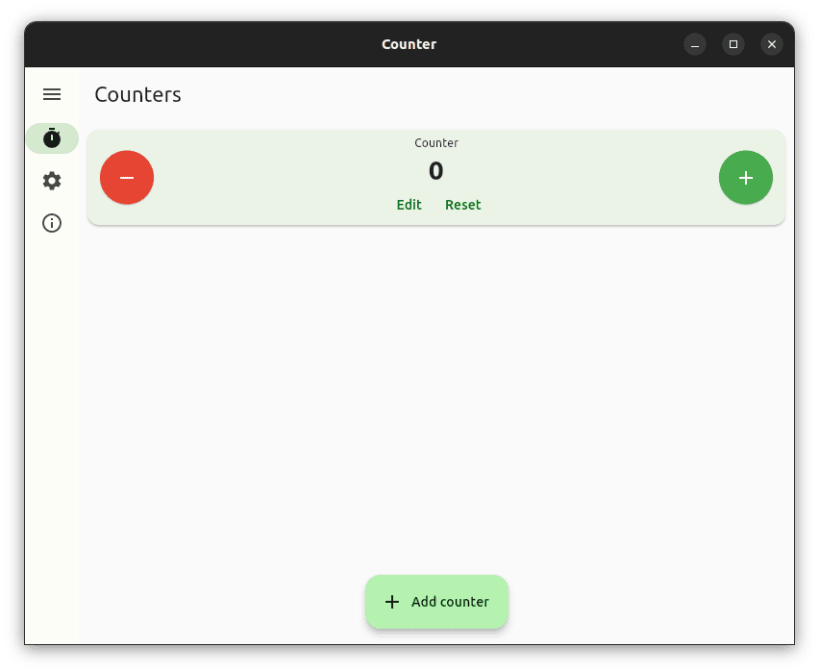The height and width of the screenshot is (672, 819).
Task: Click the Counters page heading
Action: click(138, 95)
